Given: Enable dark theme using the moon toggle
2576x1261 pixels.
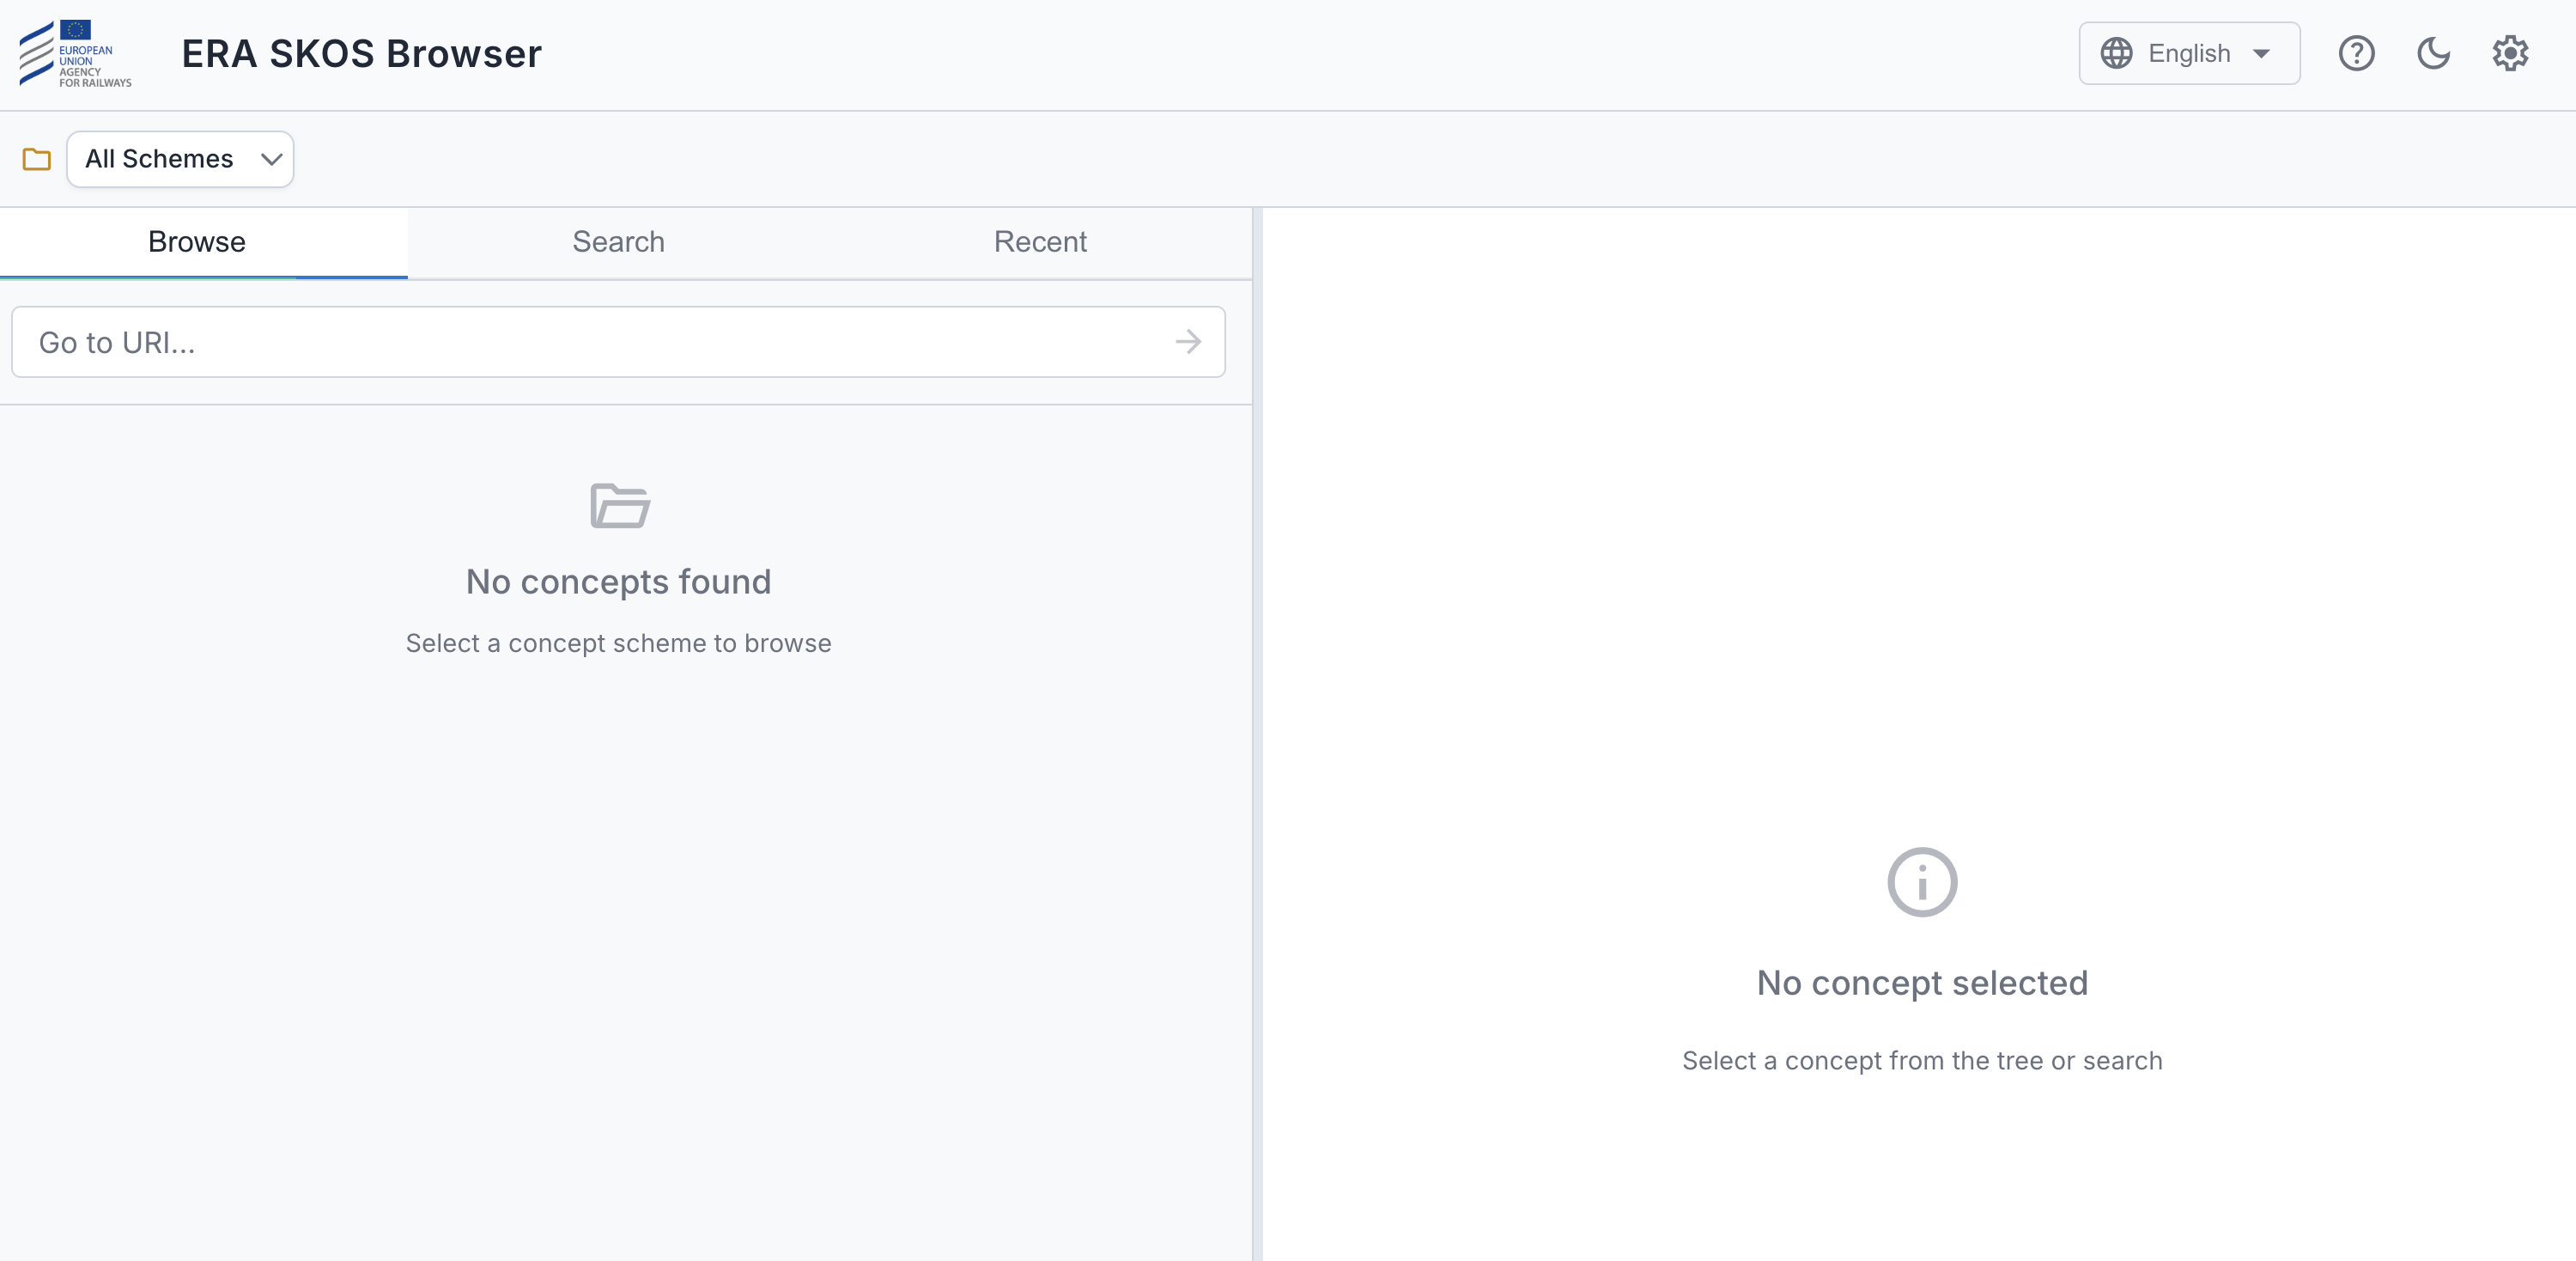Looking at the screenshot, I should [2434, 53].
